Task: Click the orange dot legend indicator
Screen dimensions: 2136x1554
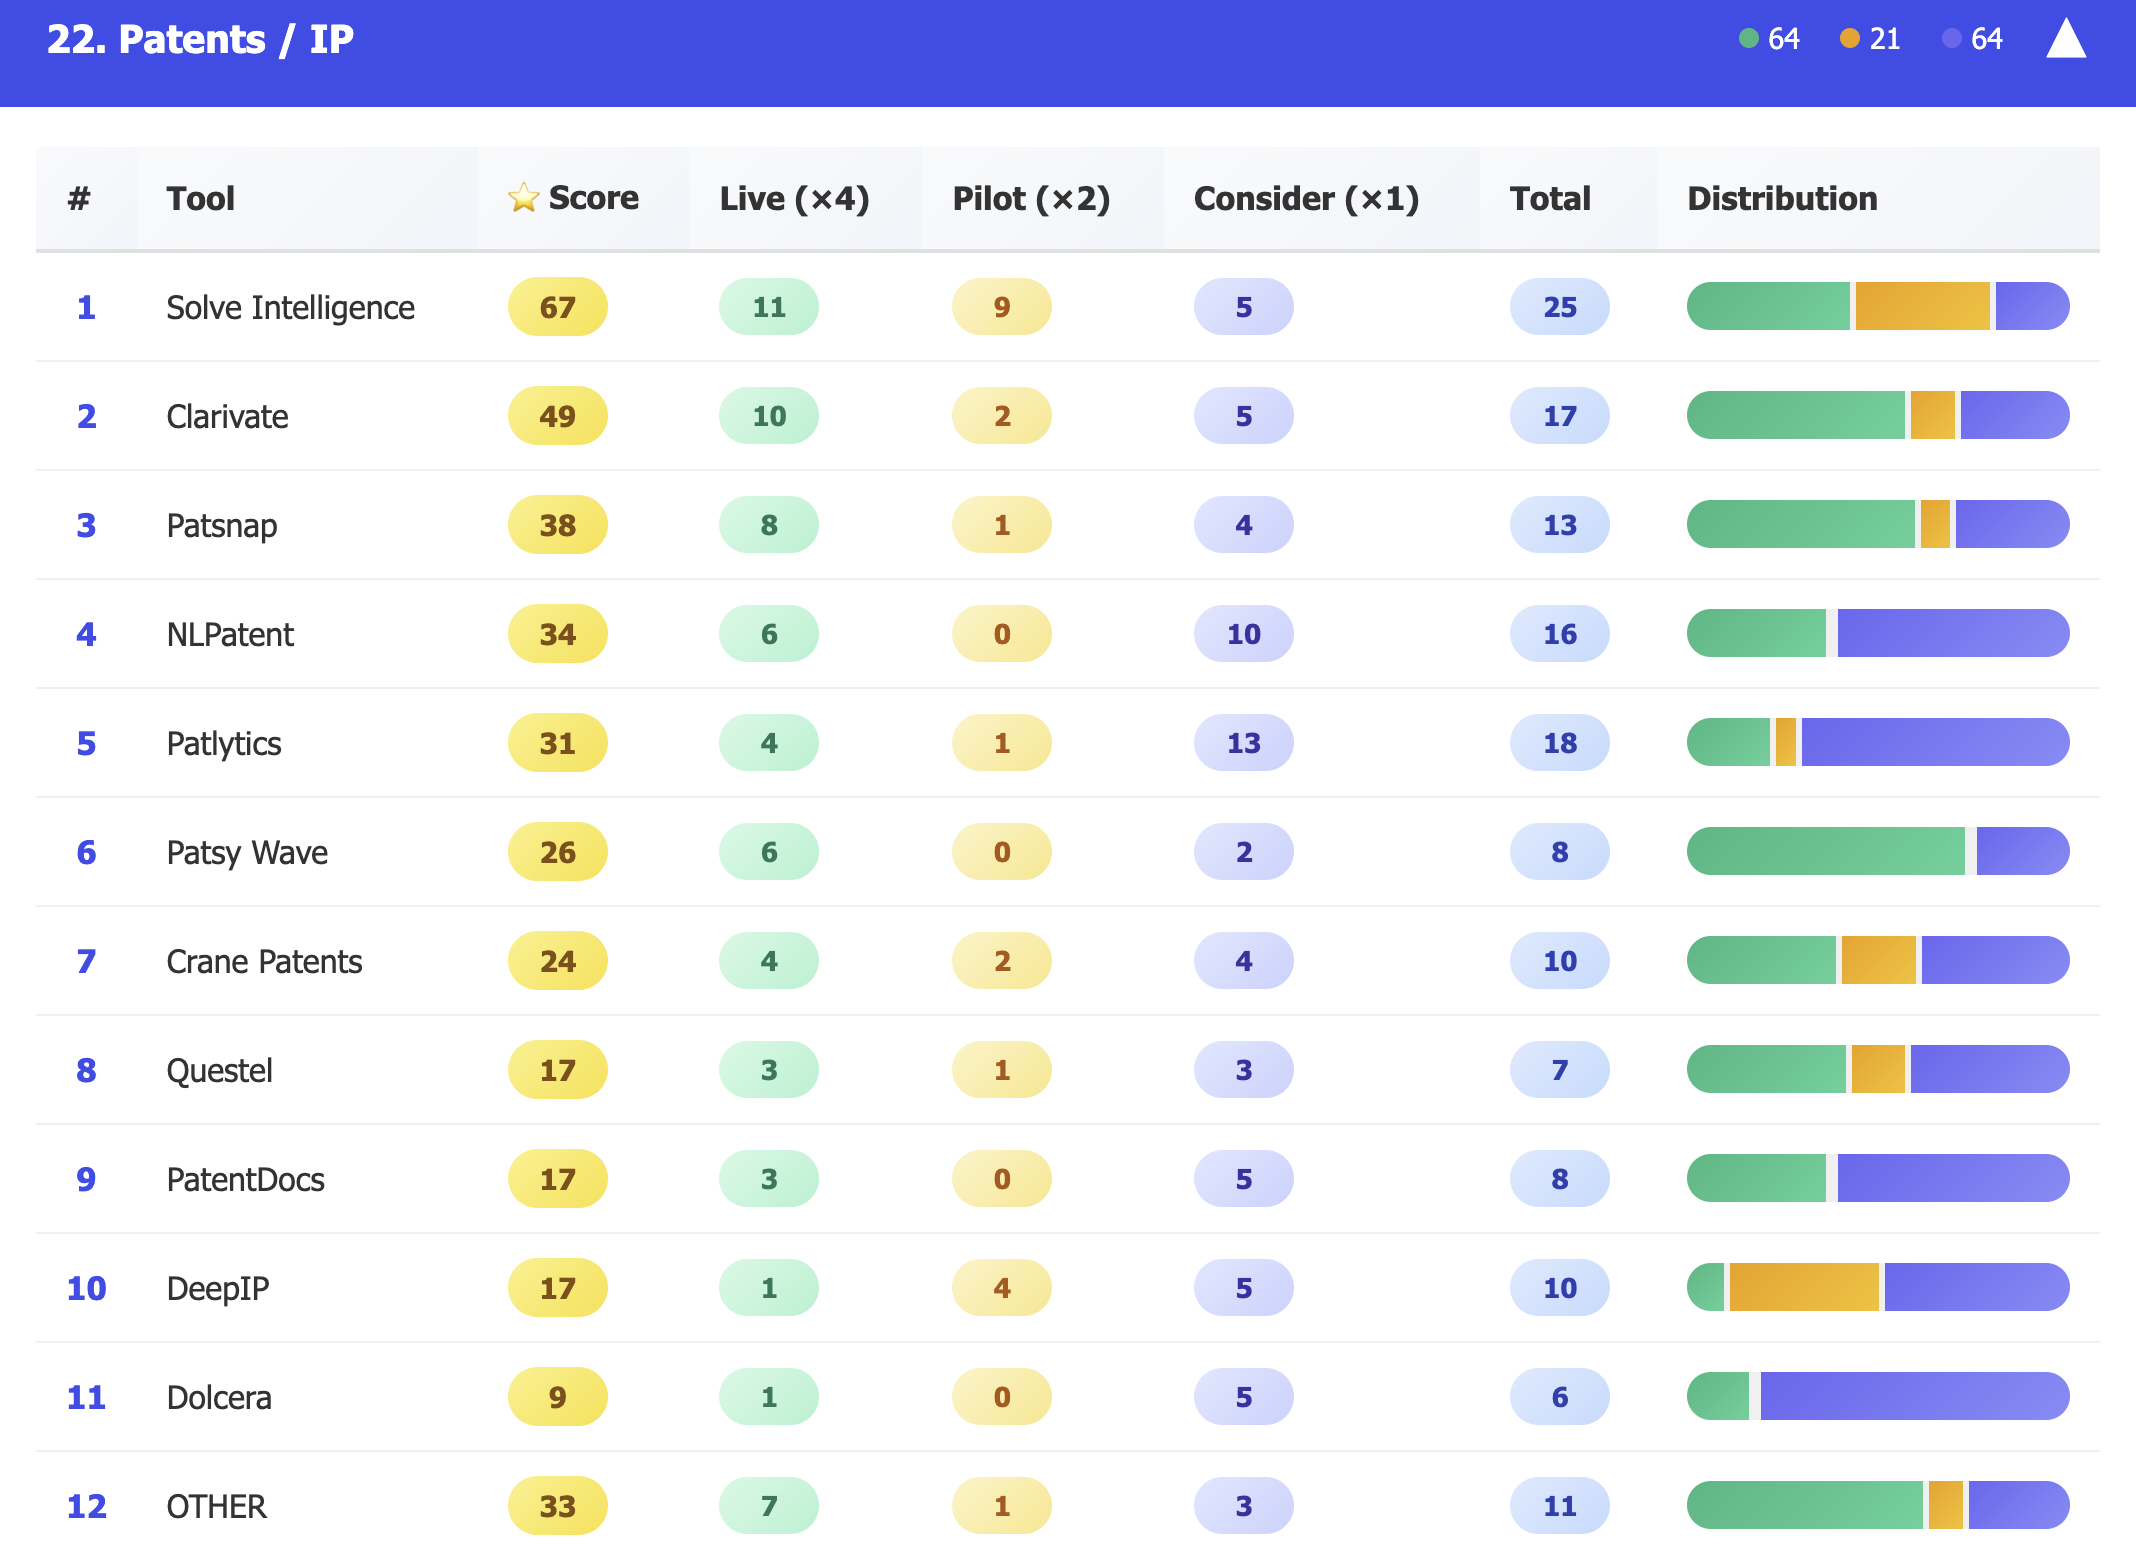Action: click(x=1850, y=39)
